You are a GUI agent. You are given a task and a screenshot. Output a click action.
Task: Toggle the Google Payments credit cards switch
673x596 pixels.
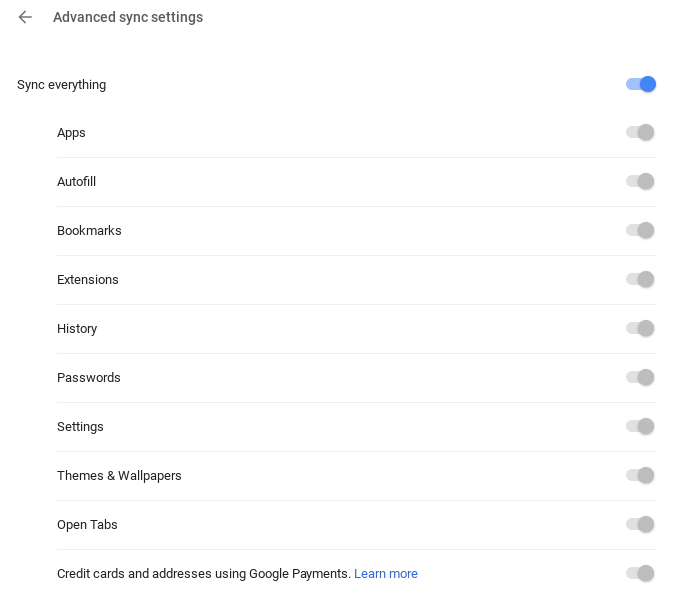(640, 573)
